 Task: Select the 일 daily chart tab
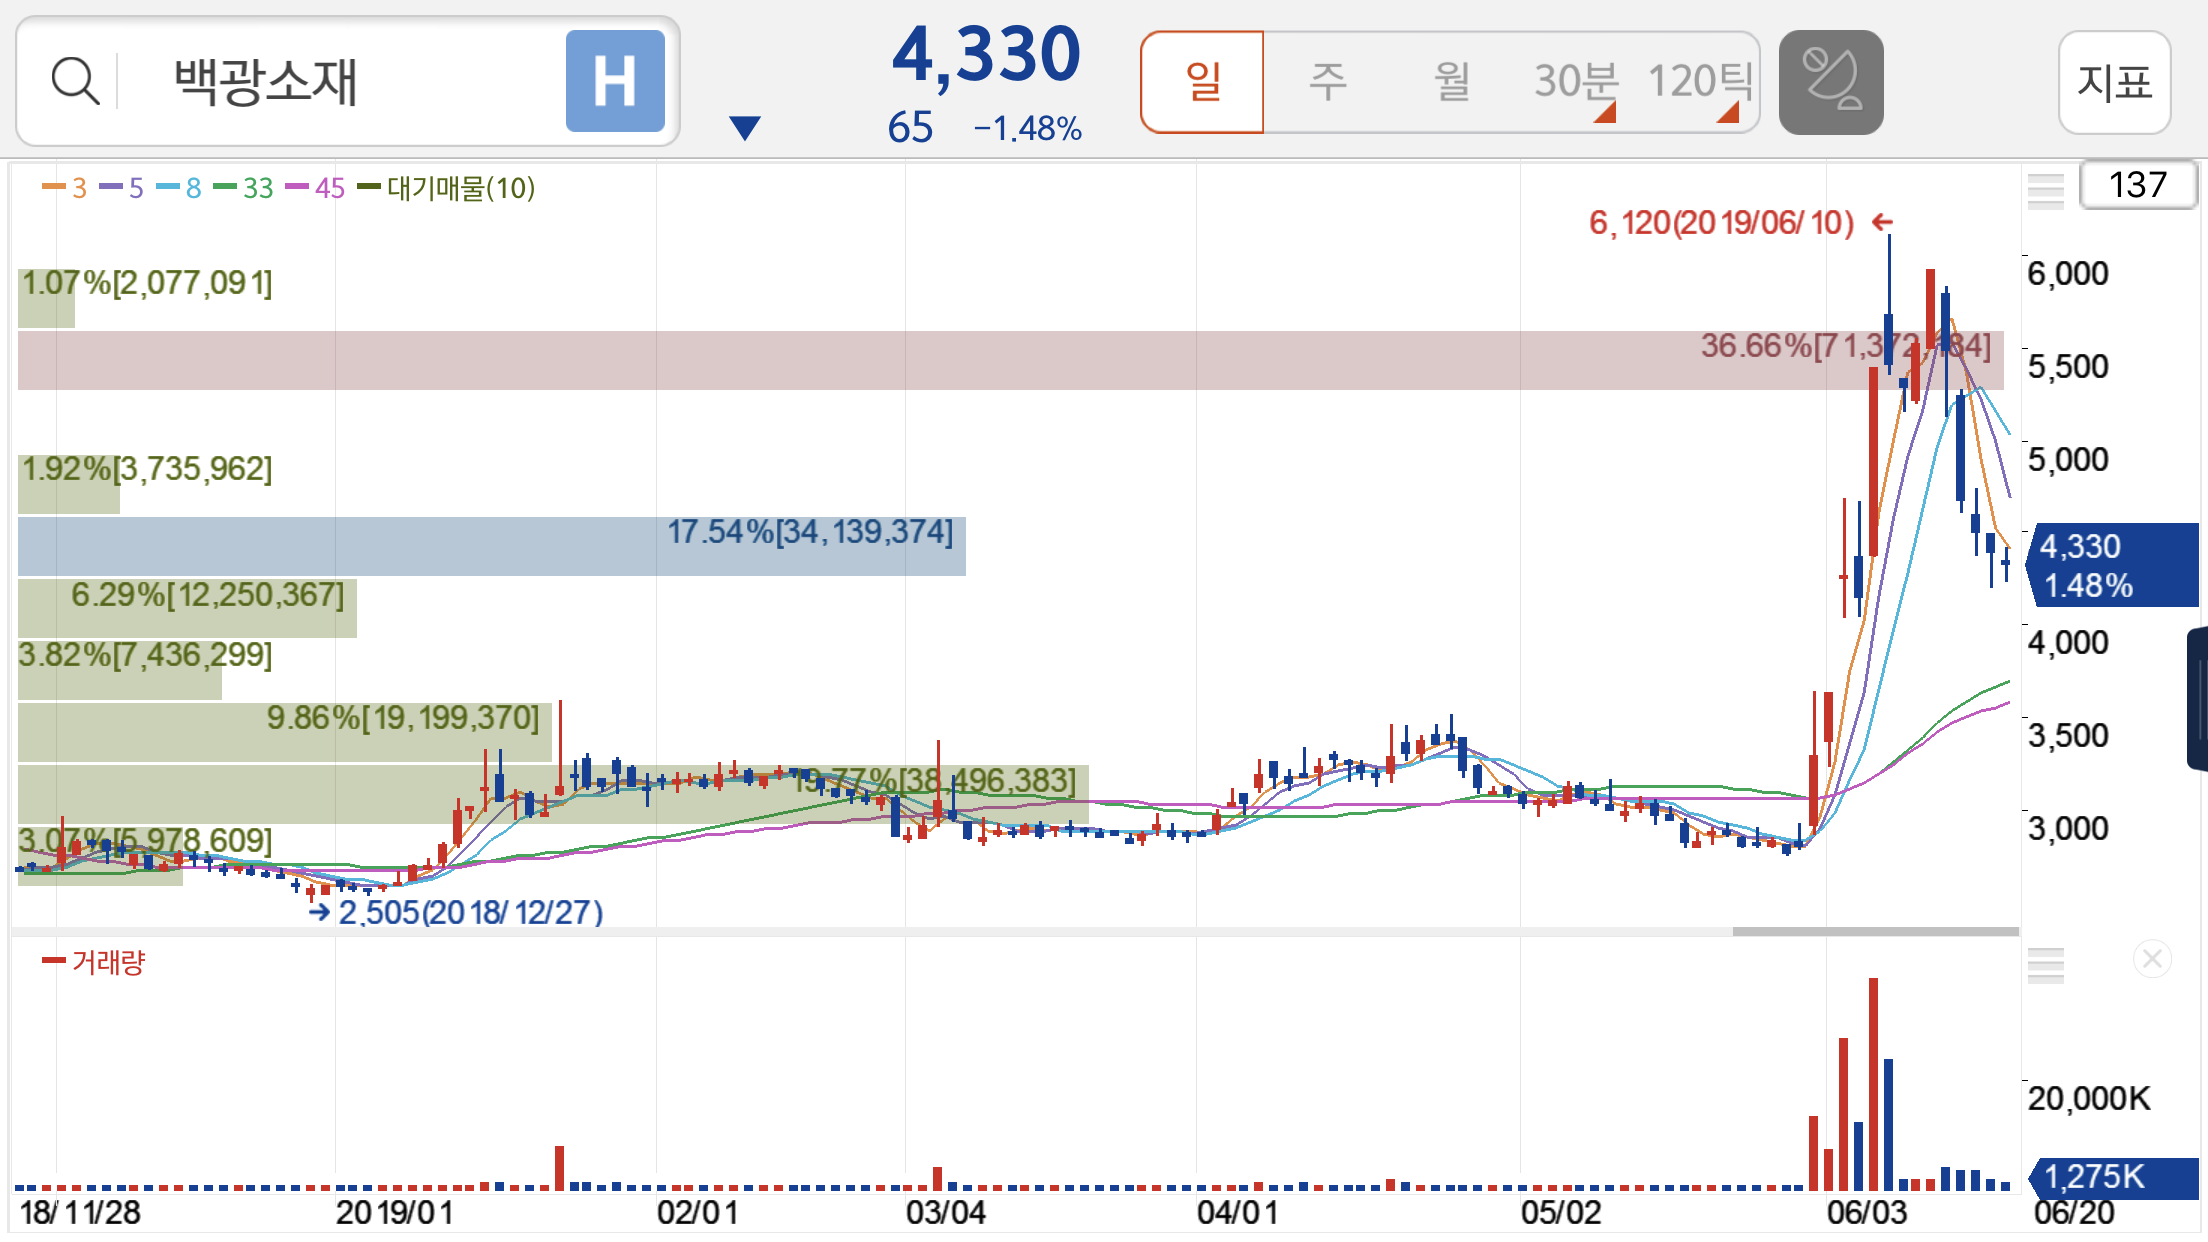click(1202, 82)
